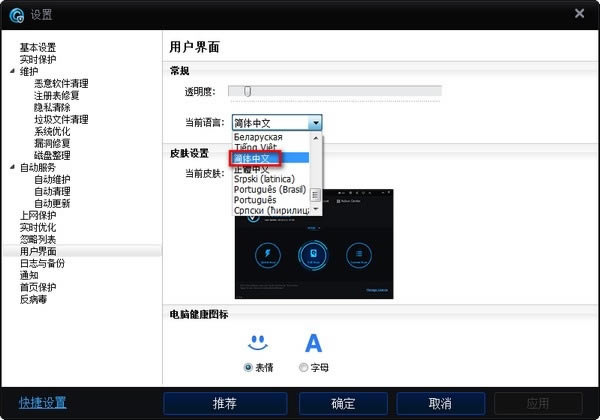Open 日志与备份 settings
600x420 pixels.
click(42, 263)
